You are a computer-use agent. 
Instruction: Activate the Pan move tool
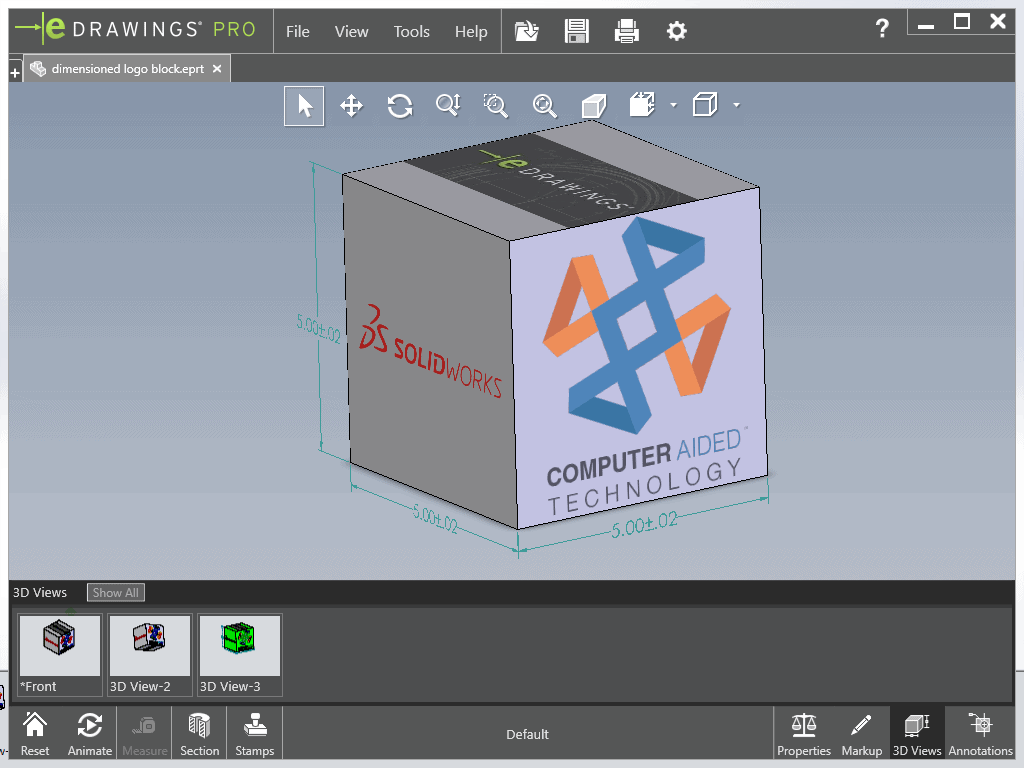pos(351,106)
